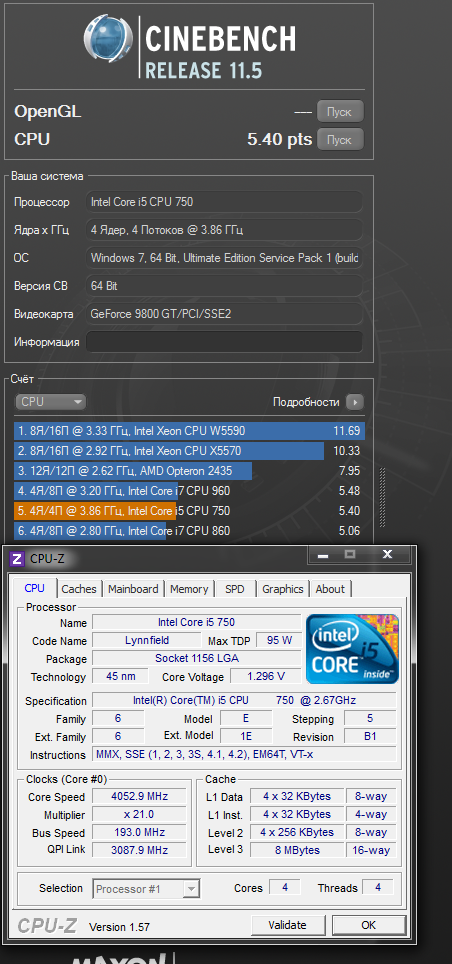Open the Mainboard tab in CPU-Z
The height and width of the screenshot is (964, 452).
point(133,589)
